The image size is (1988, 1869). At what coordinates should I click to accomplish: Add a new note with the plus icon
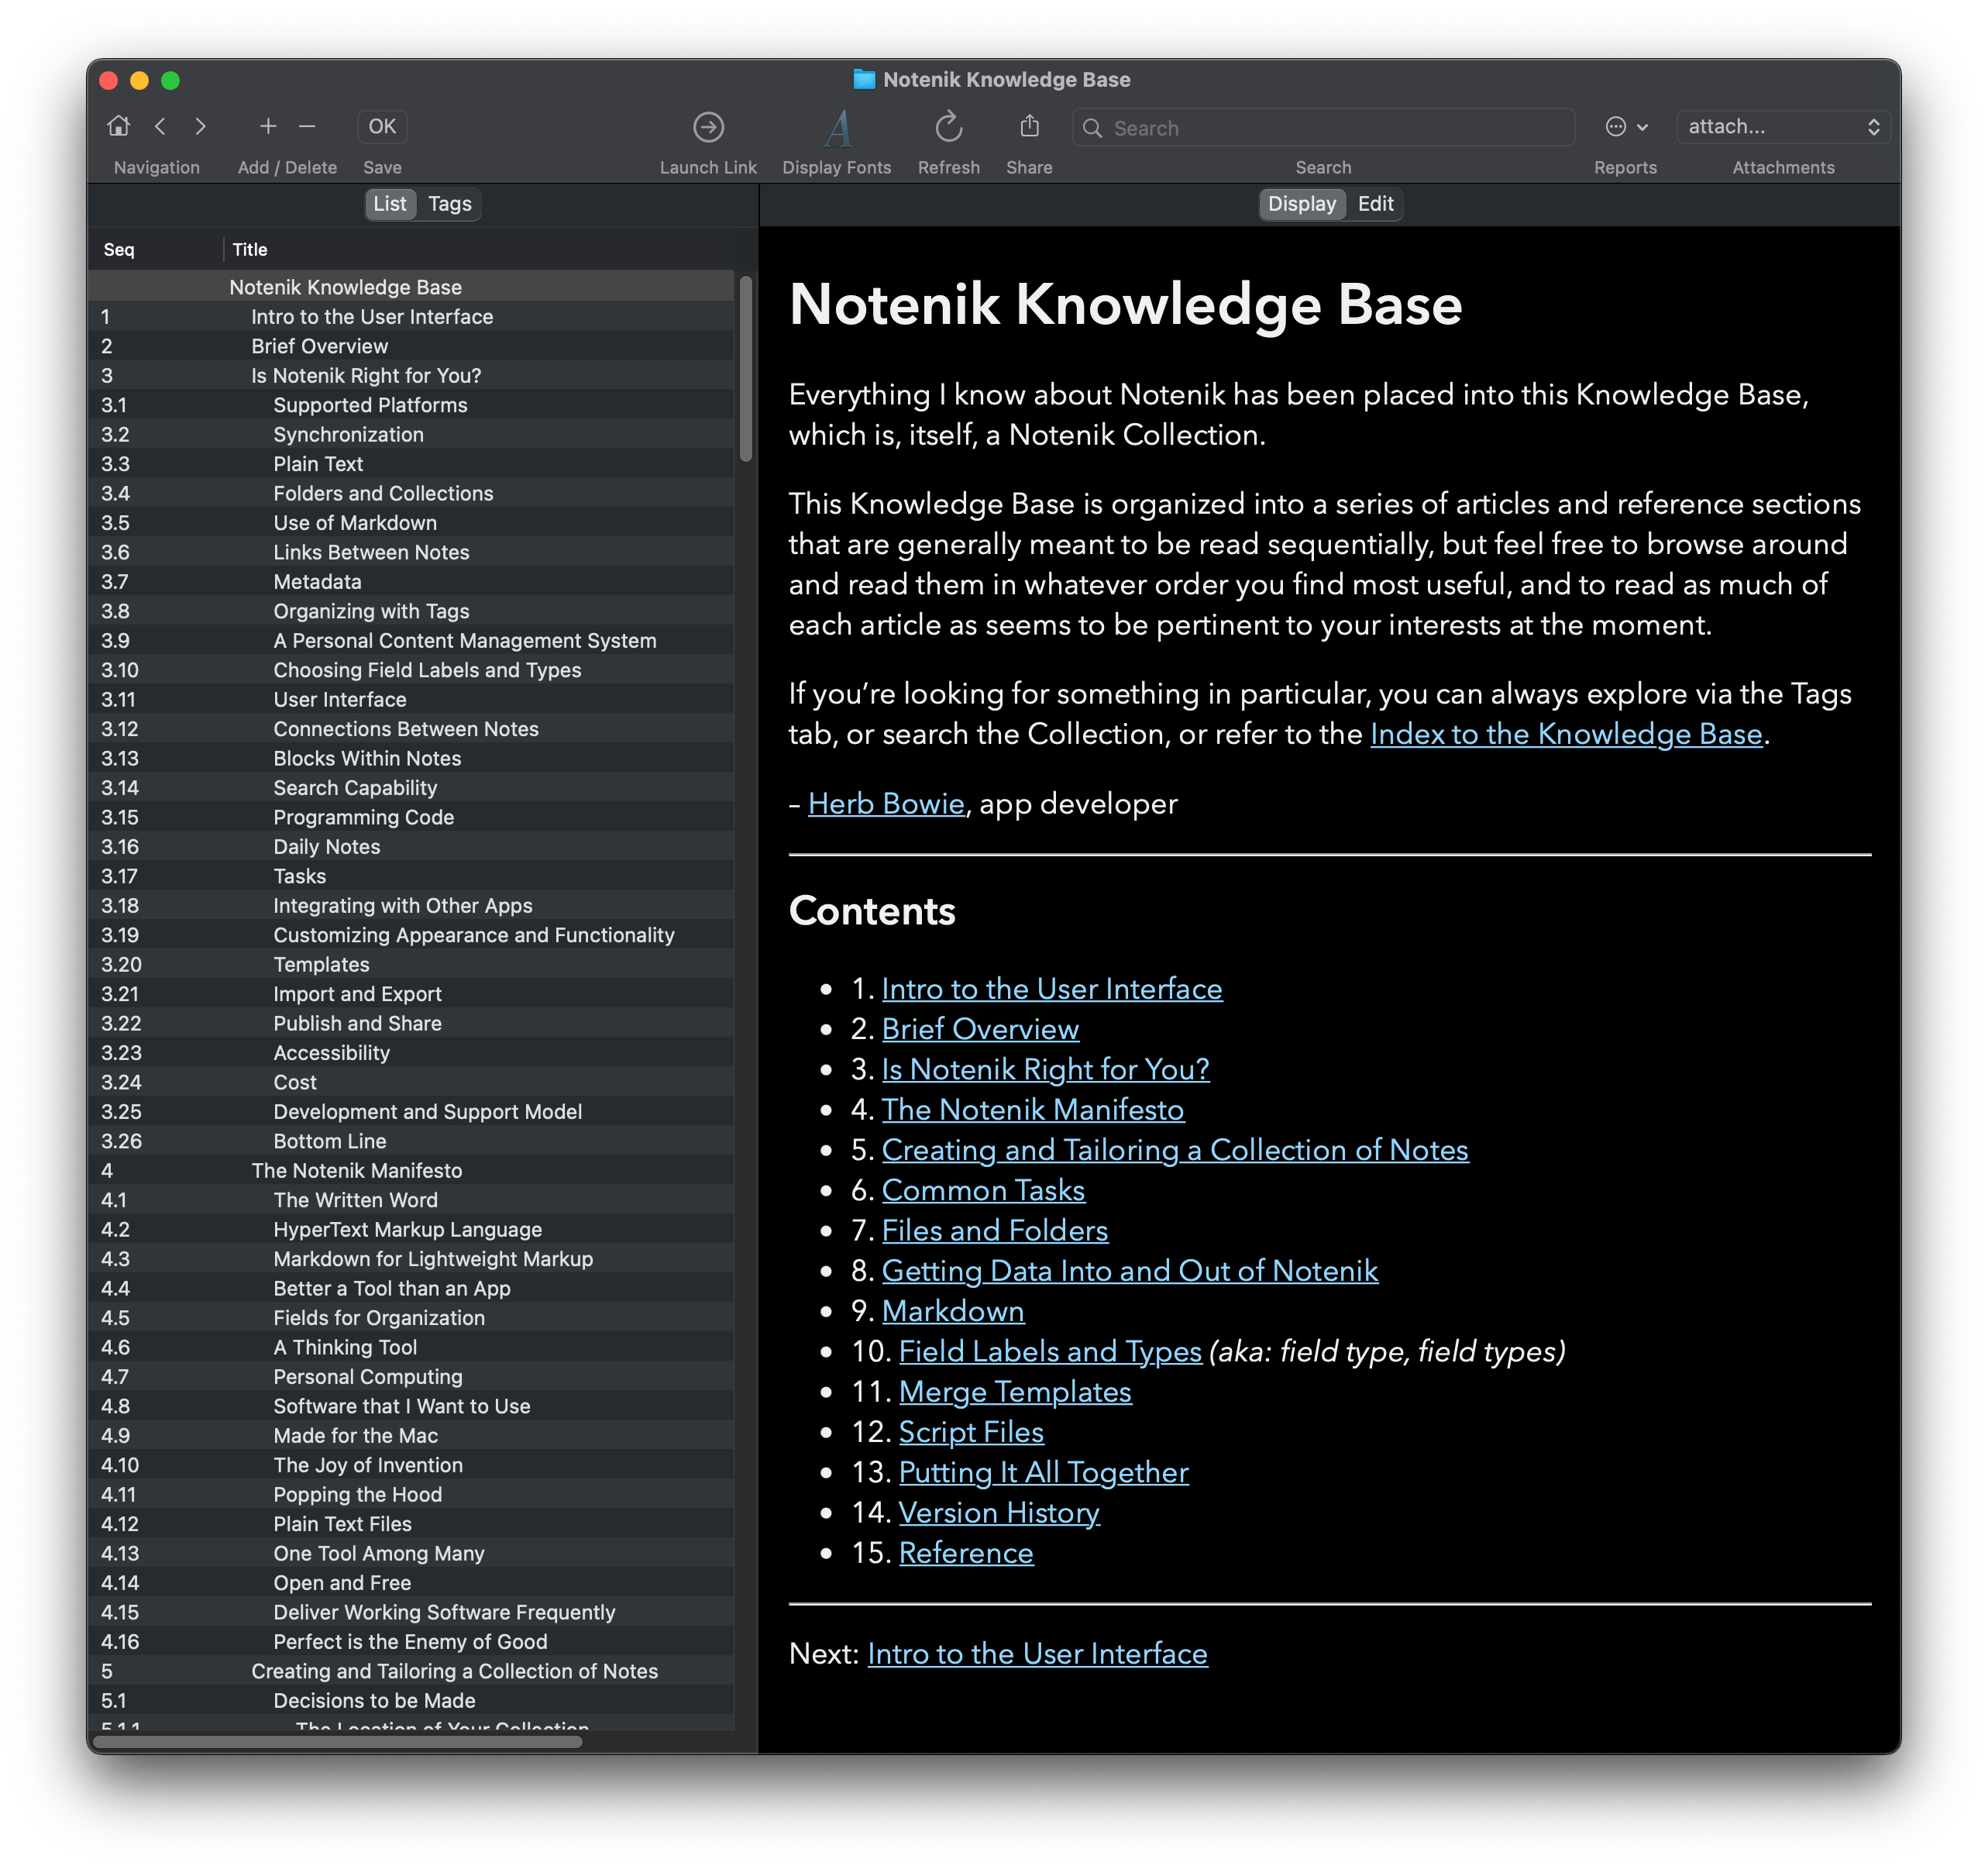coord(268,127)
